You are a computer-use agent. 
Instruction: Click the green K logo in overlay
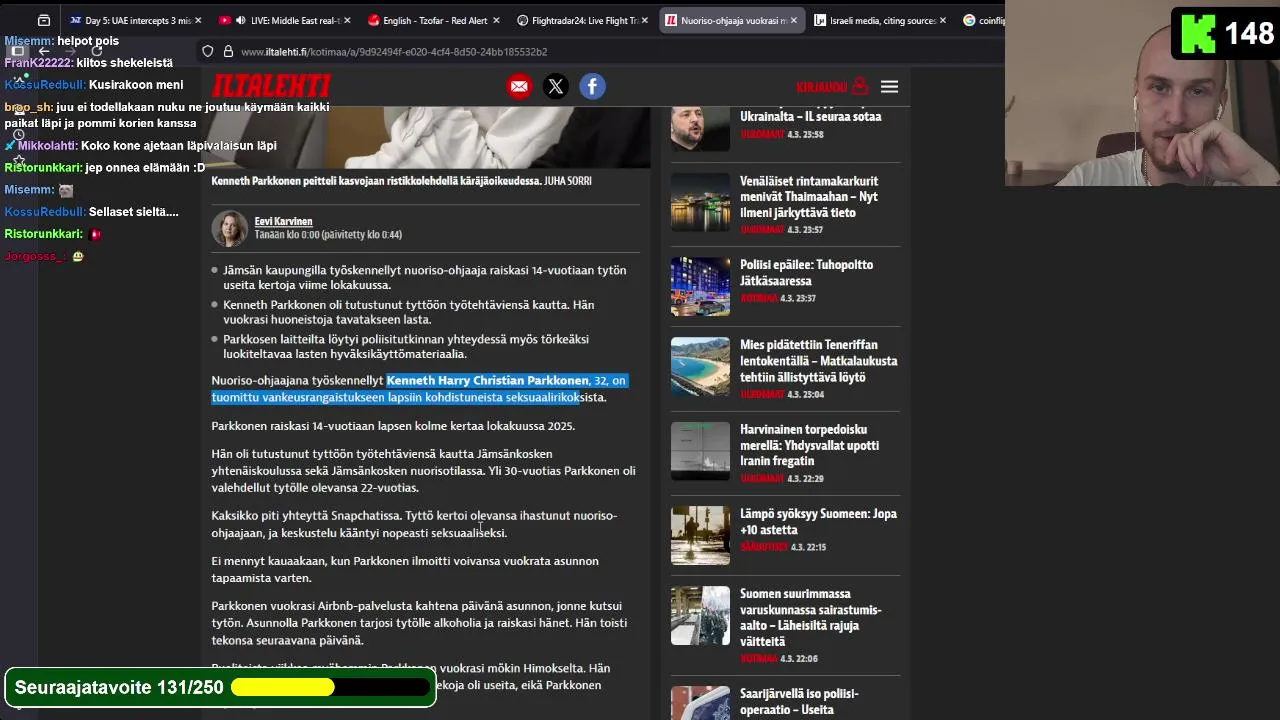(x=1198, y=33)
